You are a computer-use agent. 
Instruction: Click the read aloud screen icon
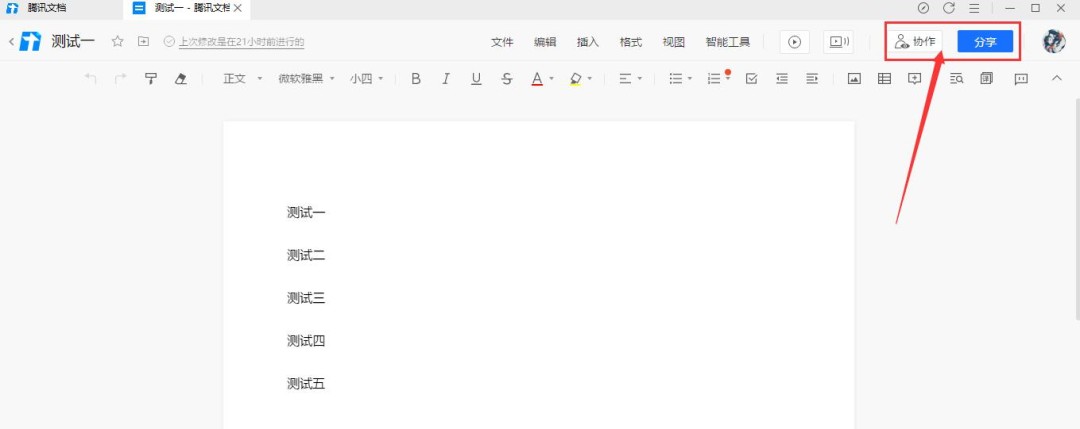pos(838,42)
